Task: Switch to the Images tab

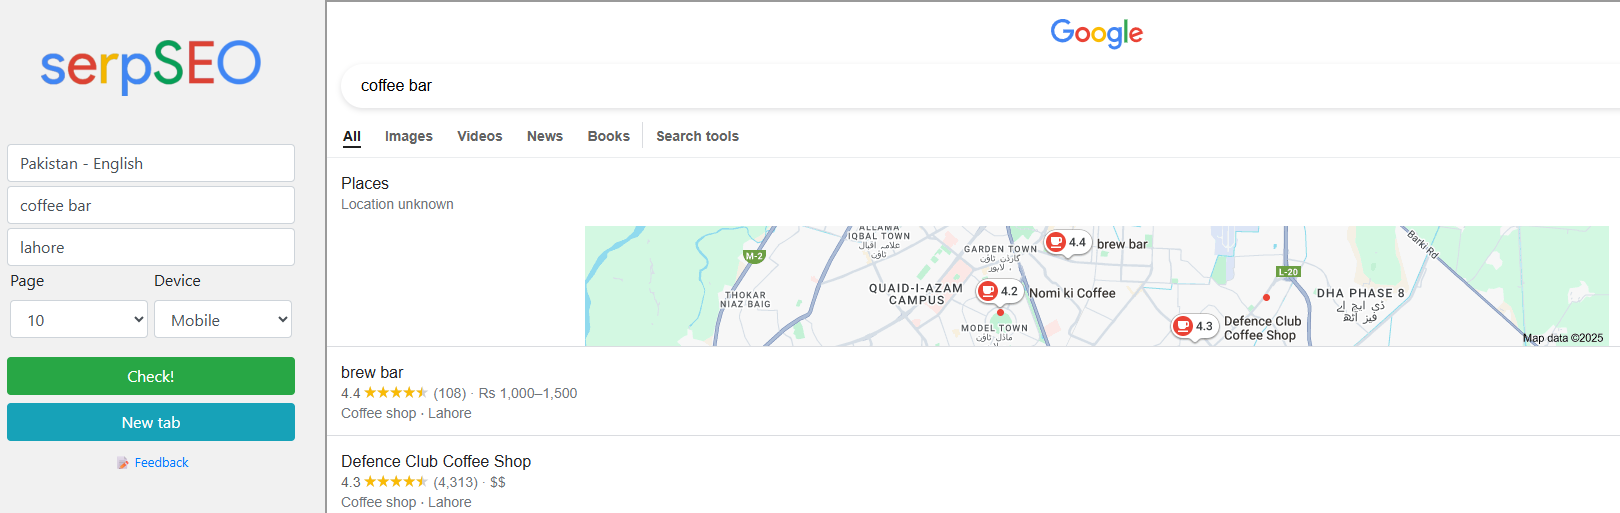Action: tap(408, 137)
